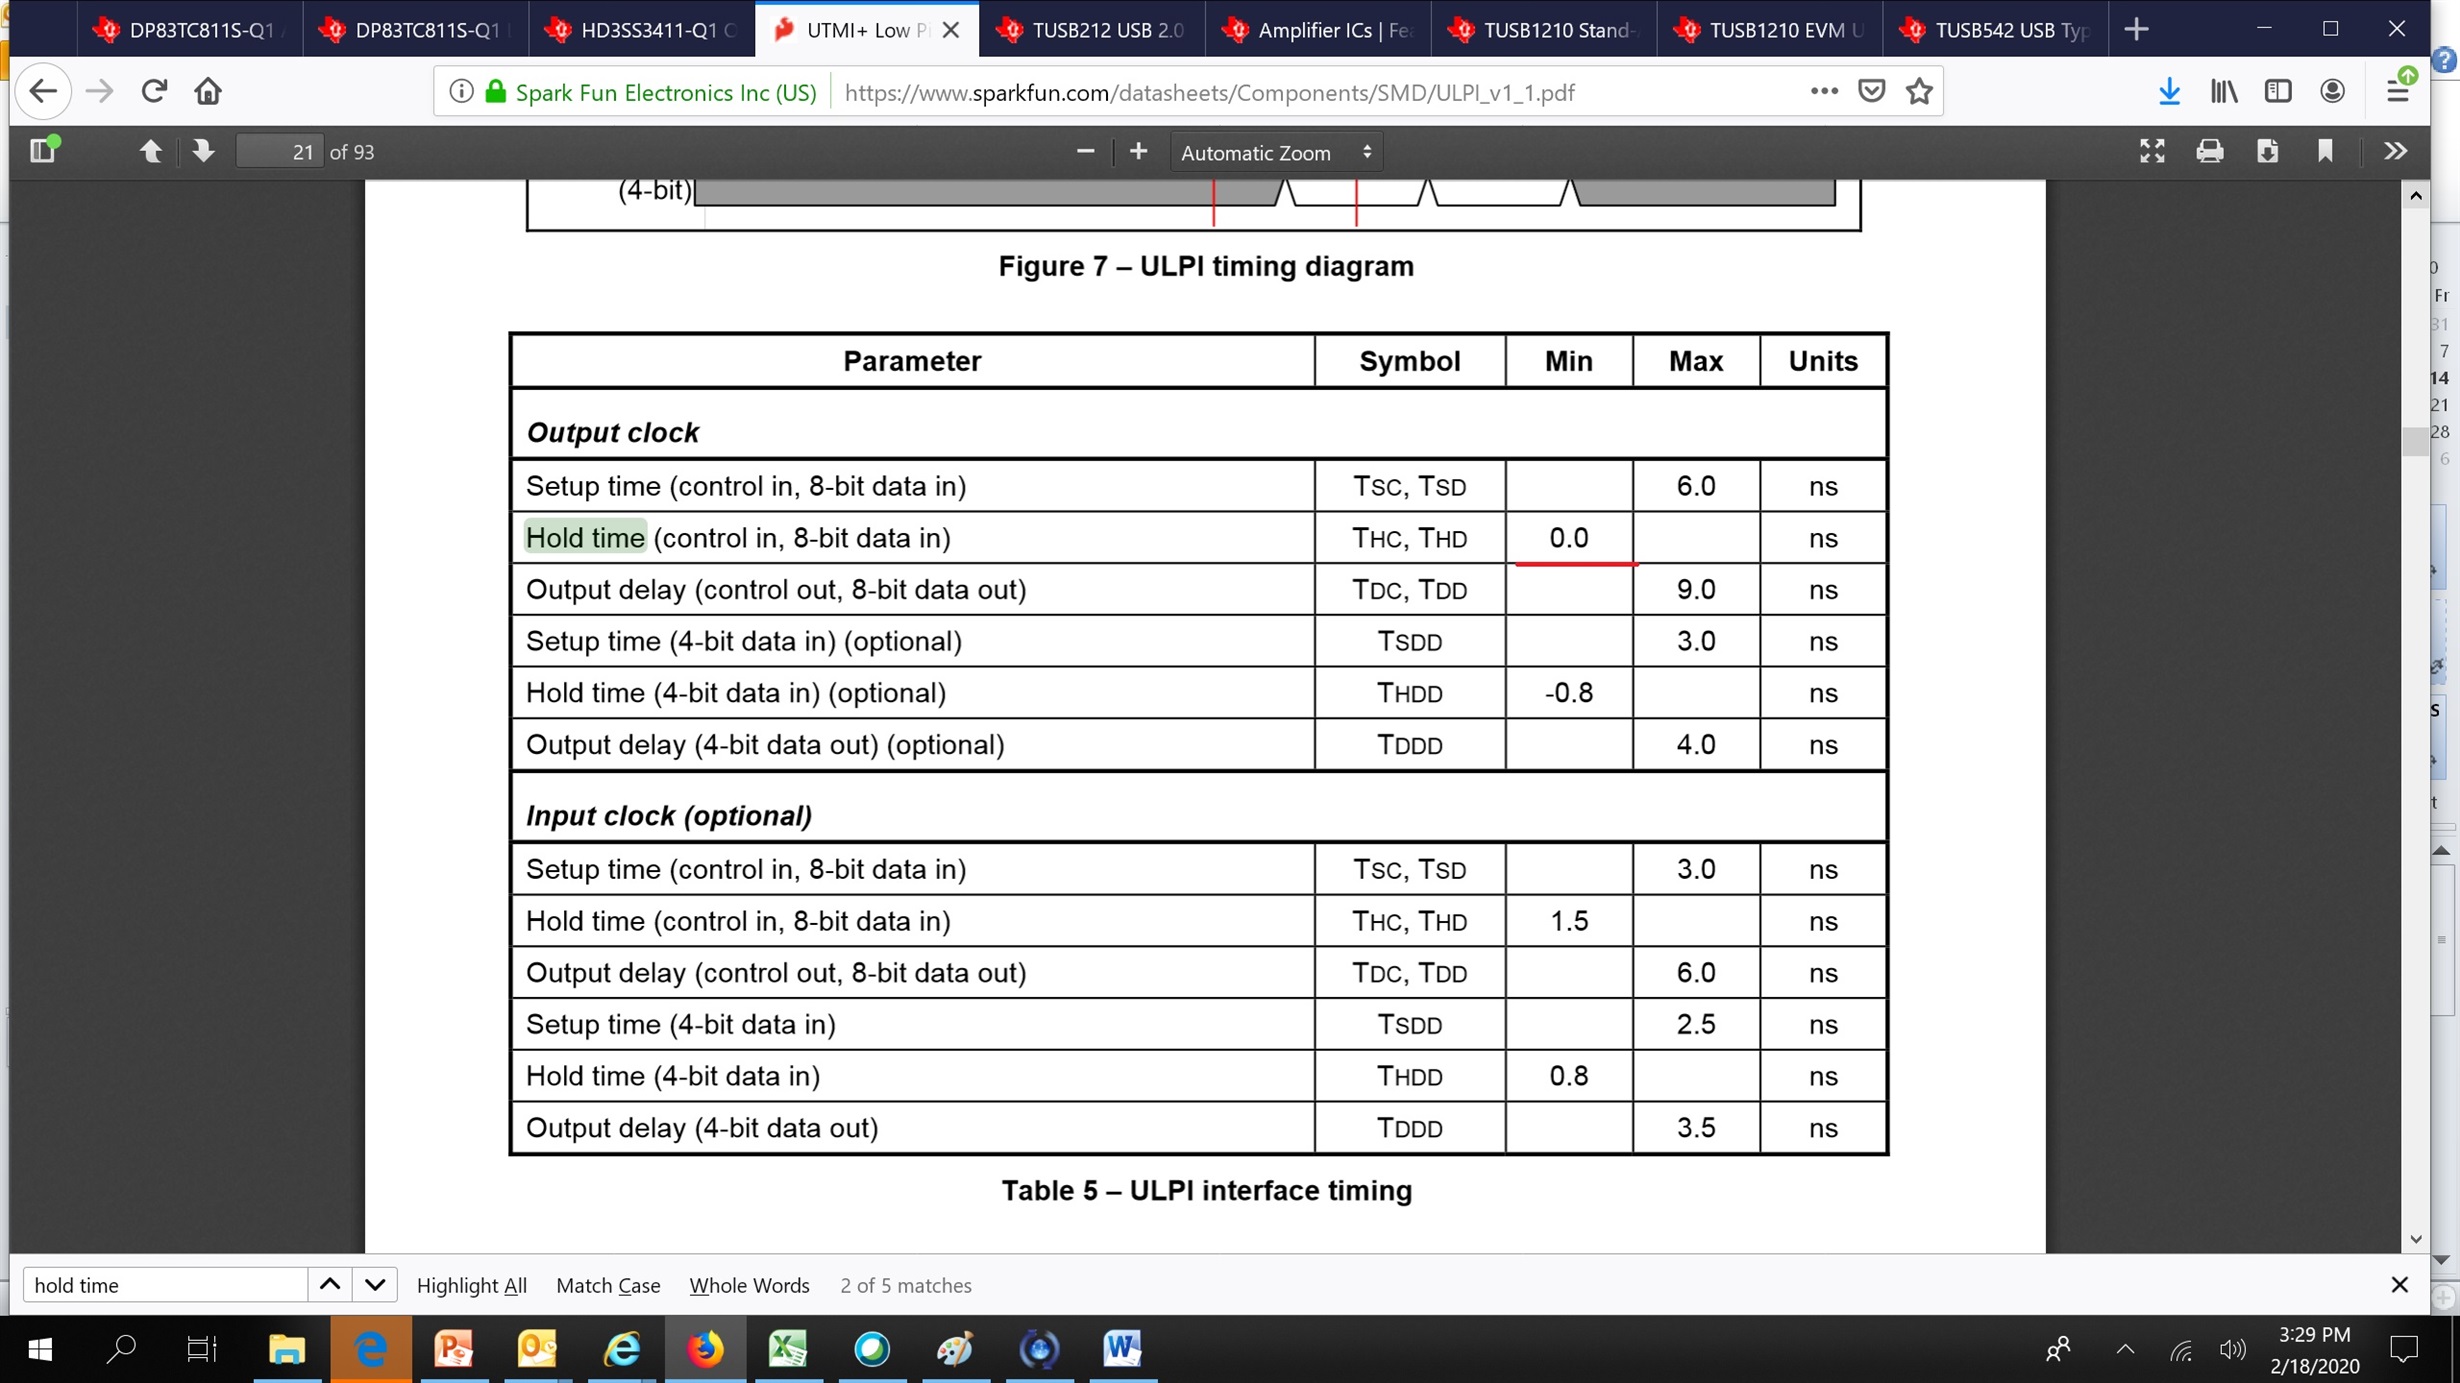Toggle Match Case in find bar
This screenshot has height=1383, width=2460.
[608, 1285]
